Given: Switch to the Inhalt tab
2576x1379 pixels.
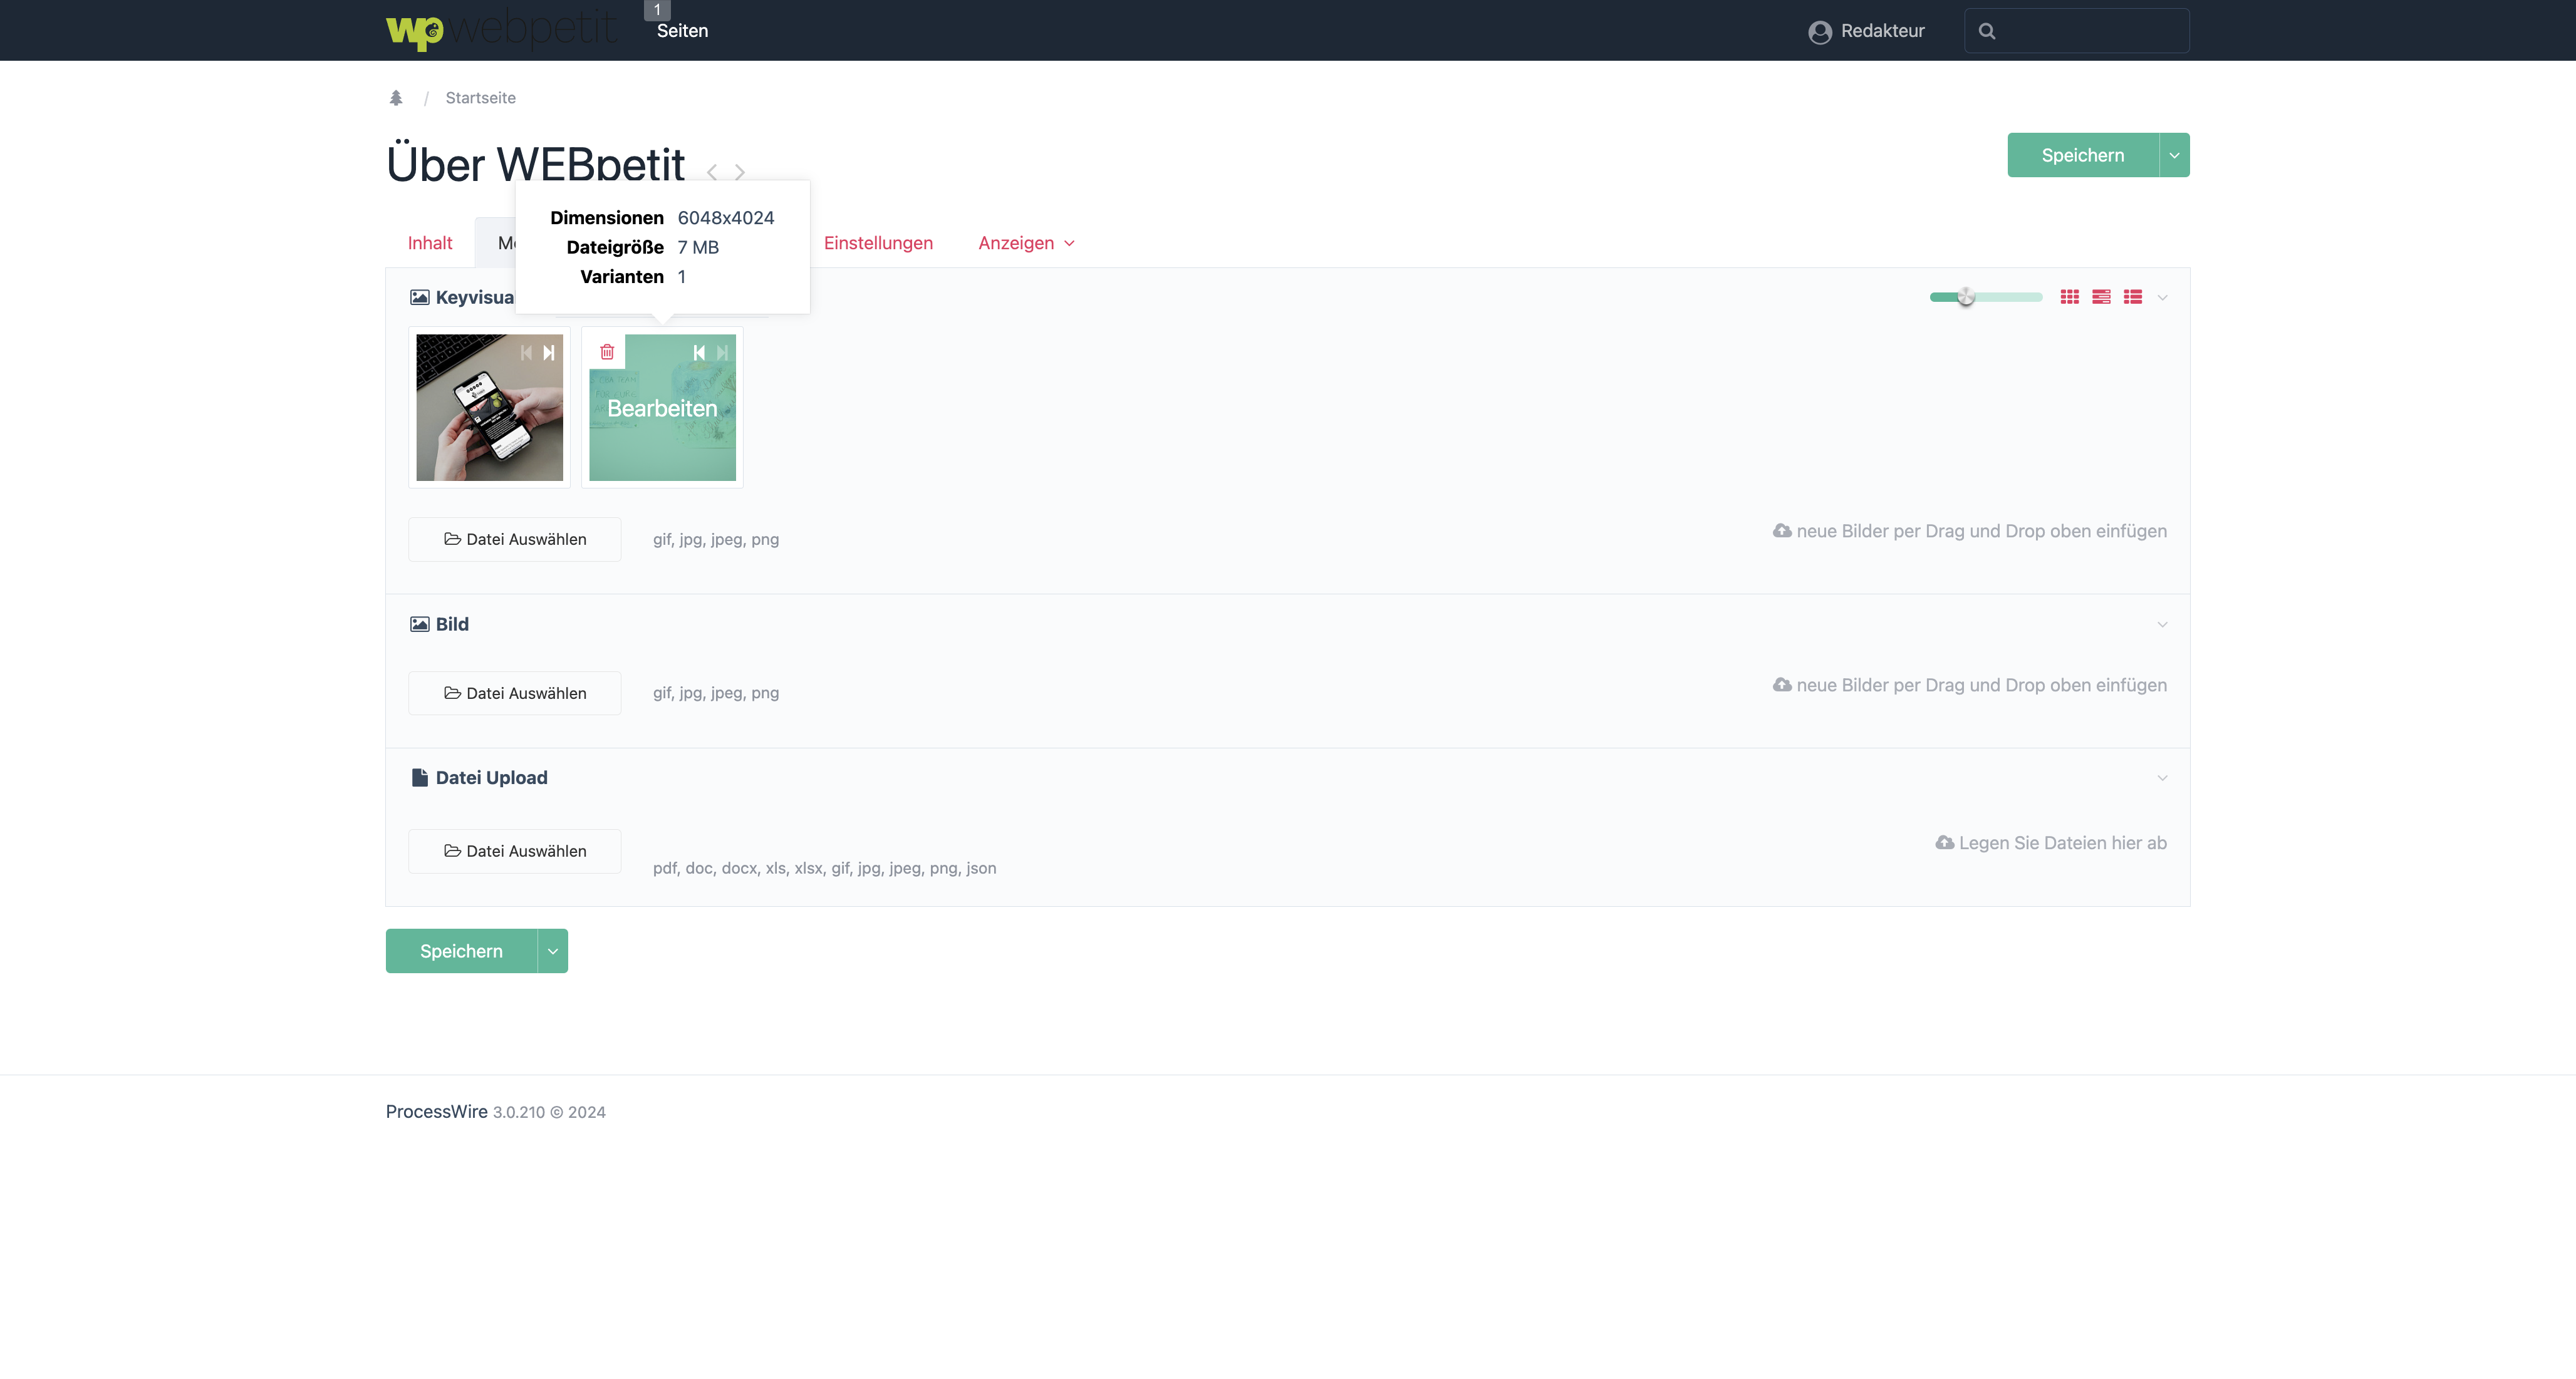Looking at the screenshot, I should (430, 243).
